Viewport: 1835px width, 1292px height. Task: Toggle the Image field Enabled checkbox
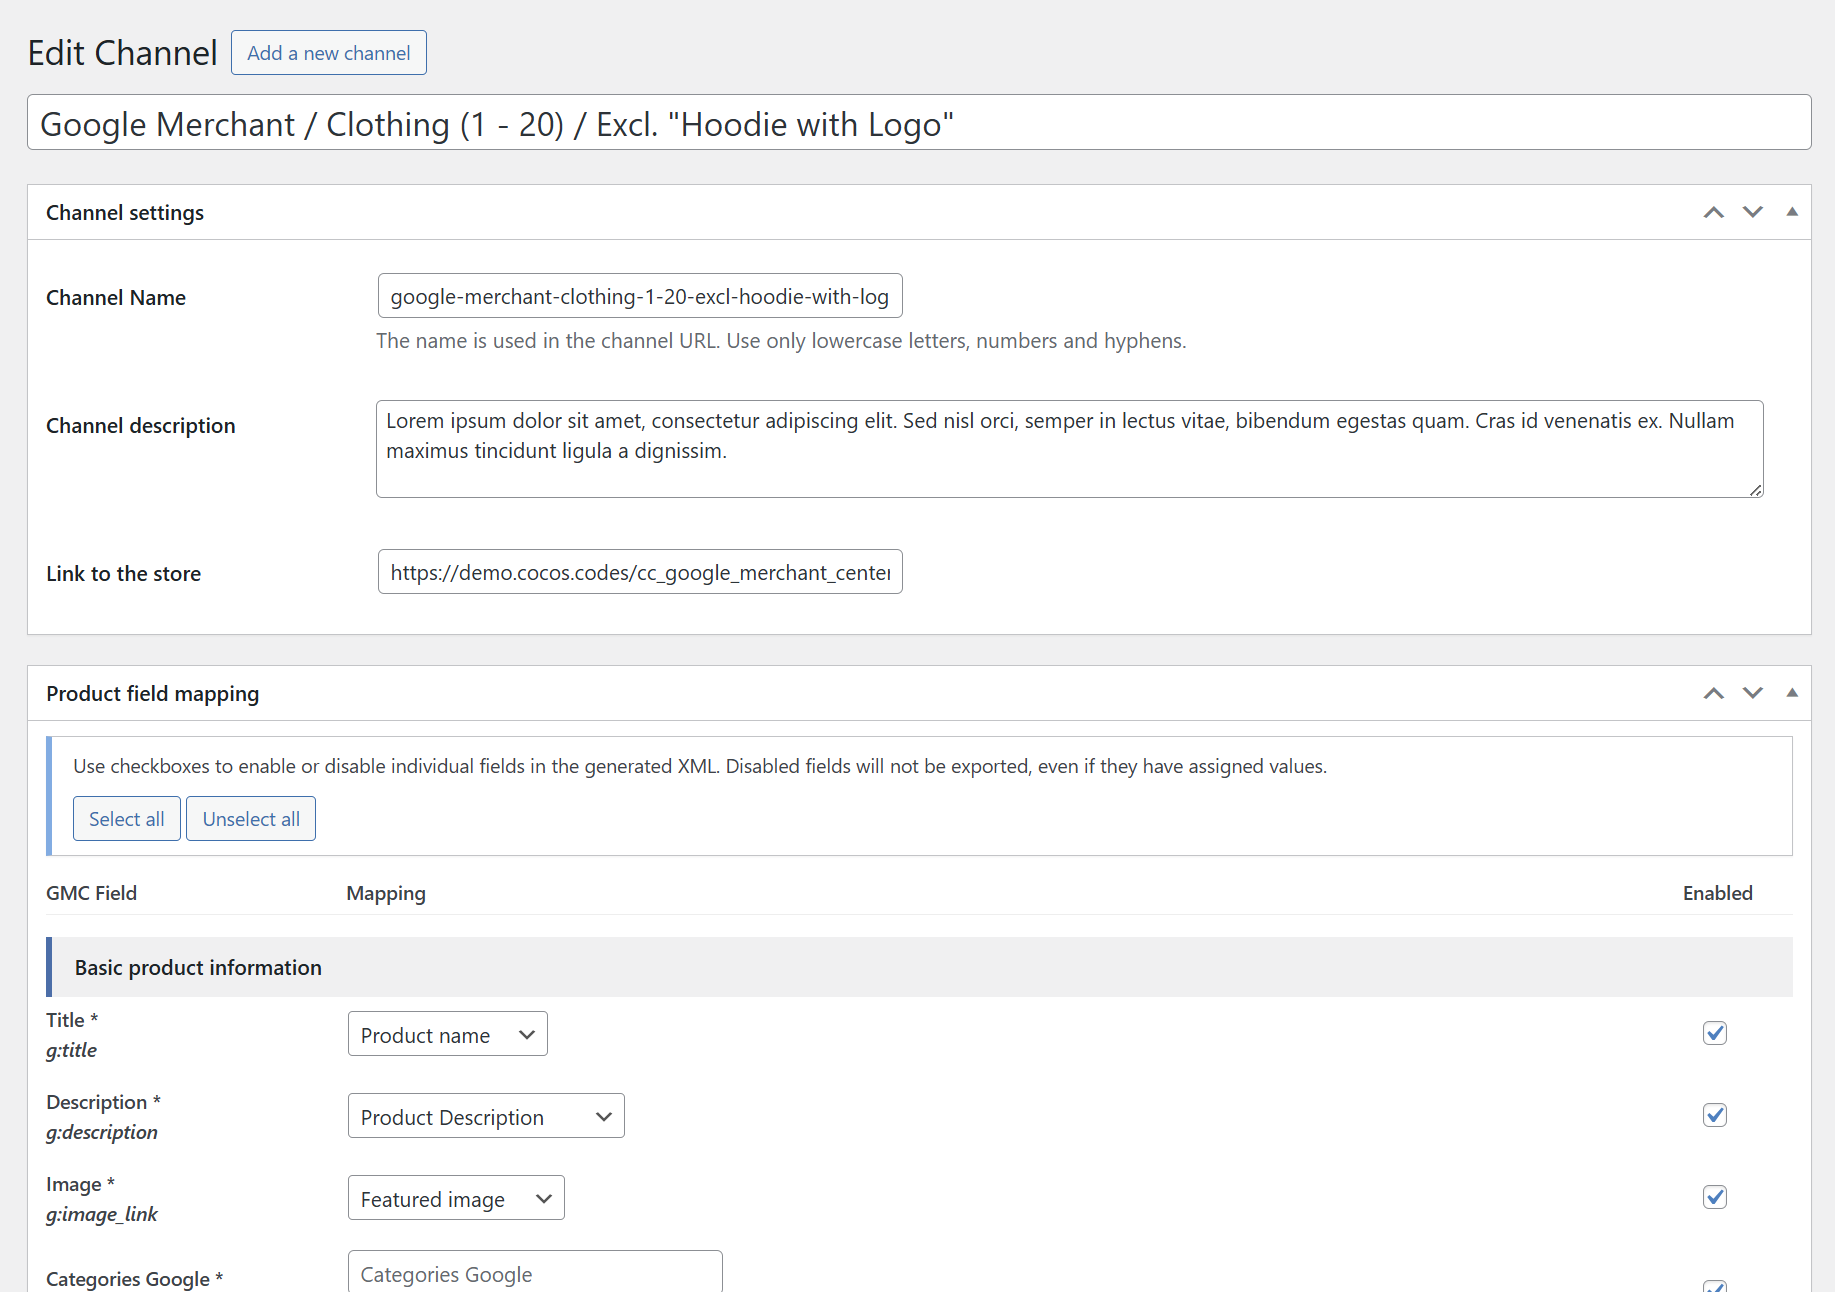[x=1714, y=1197]
